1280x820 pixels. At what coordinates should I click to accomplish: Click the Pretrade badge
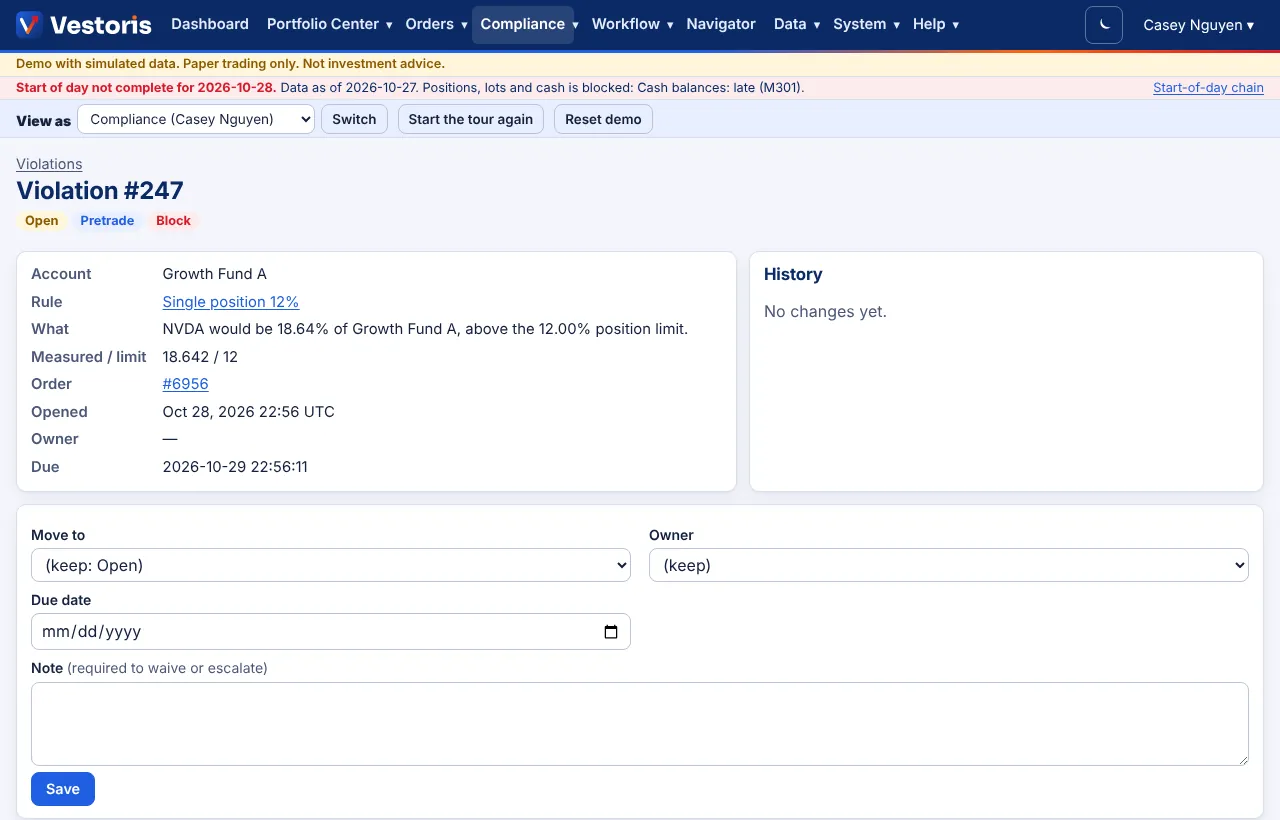point(107,221)
